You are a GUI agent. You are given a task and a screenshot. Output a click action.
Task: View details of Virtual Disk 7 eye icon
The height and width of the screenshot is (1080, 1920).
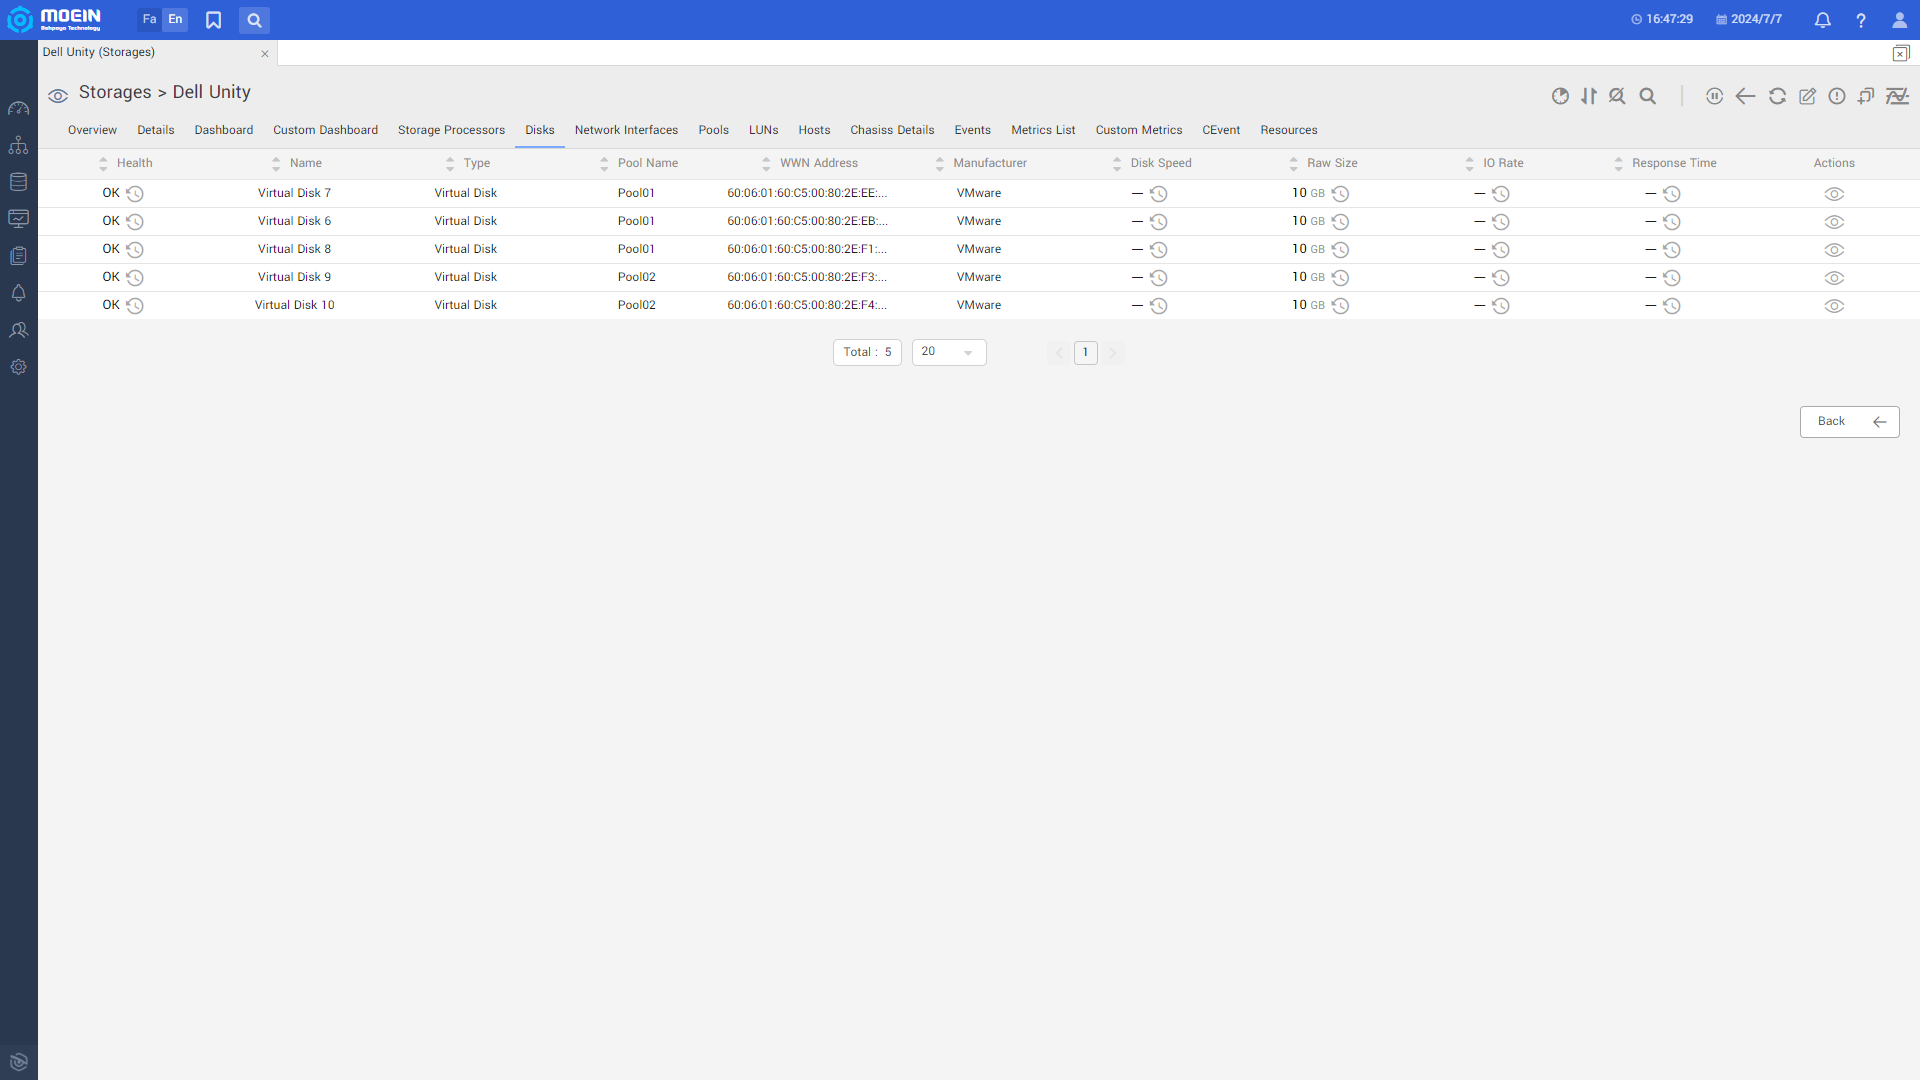tap(1834, 194)
